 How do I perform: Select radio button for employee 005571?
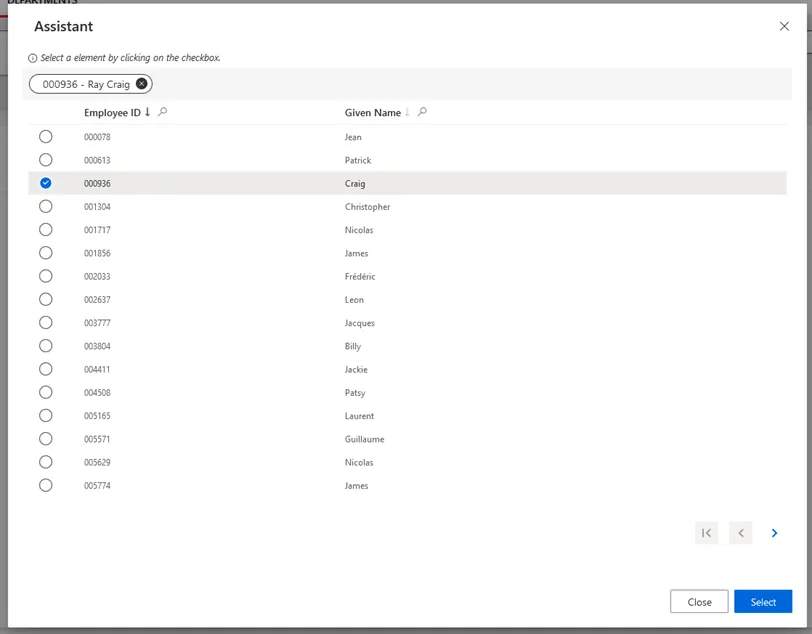coord(46,439)
